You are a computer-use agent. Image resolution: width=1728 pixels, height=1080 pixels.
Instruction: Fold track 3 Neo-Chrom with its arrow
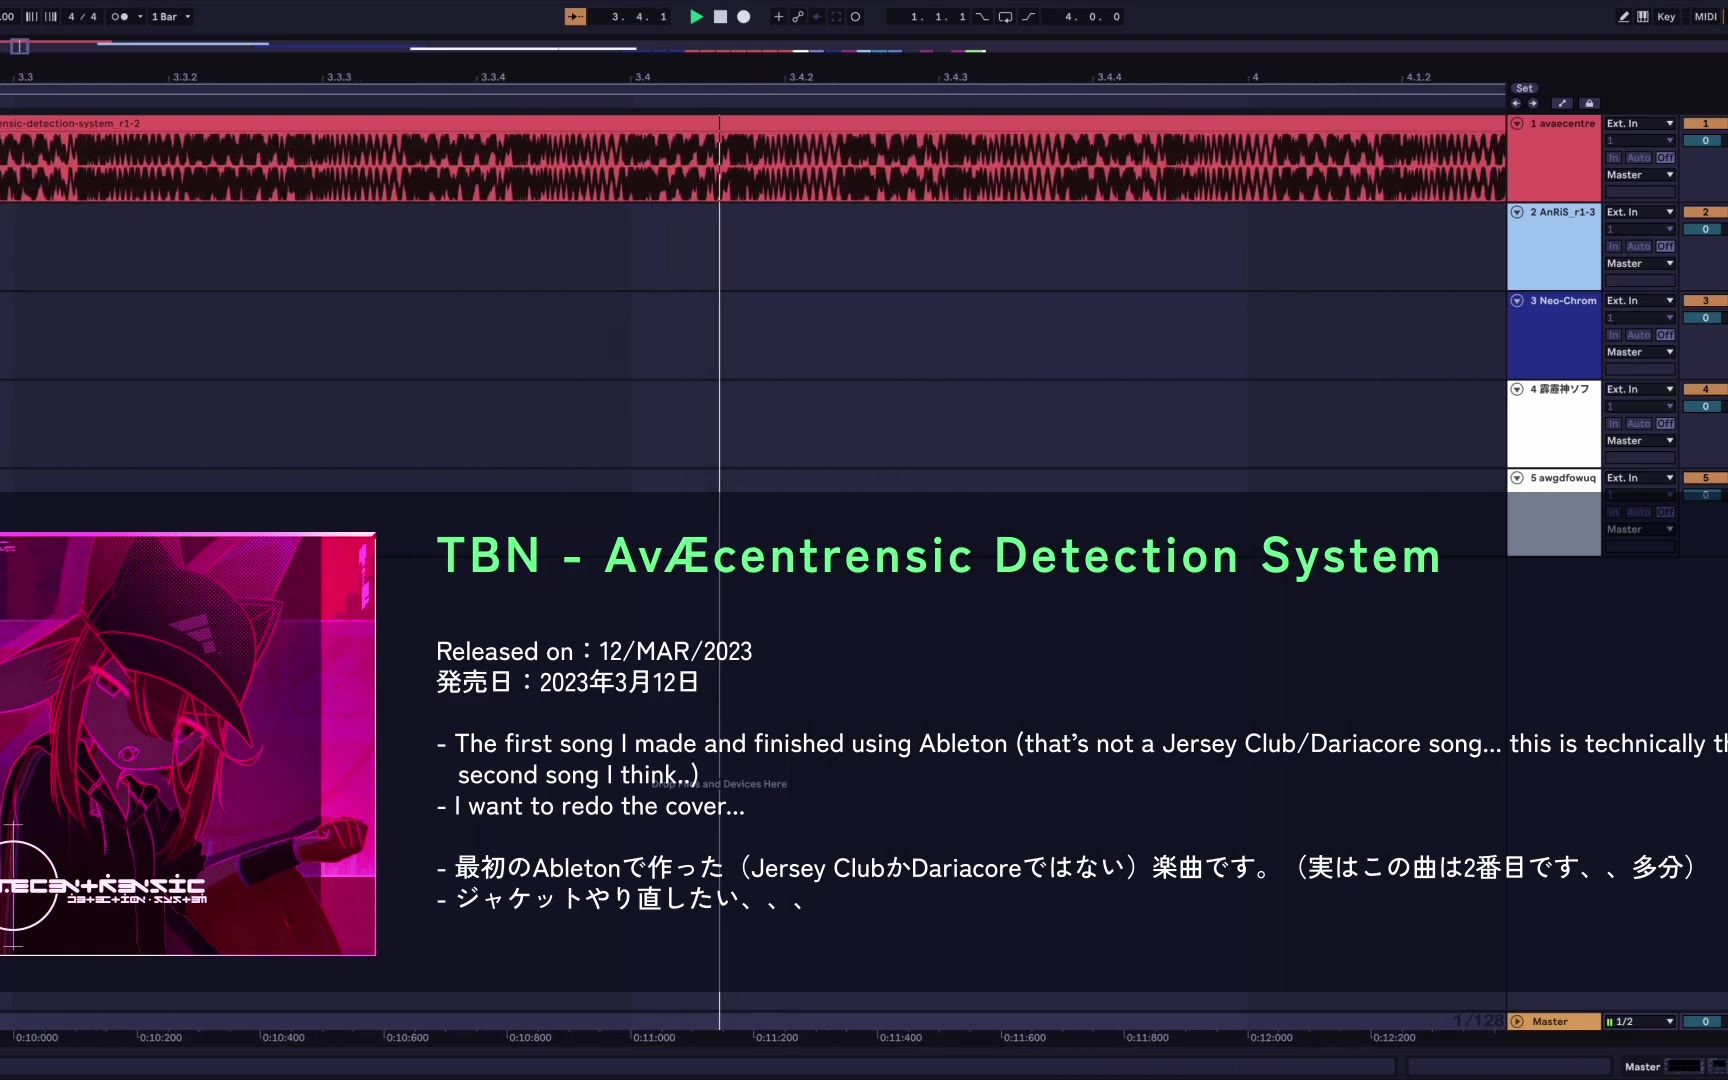[x=1517, y=301]
